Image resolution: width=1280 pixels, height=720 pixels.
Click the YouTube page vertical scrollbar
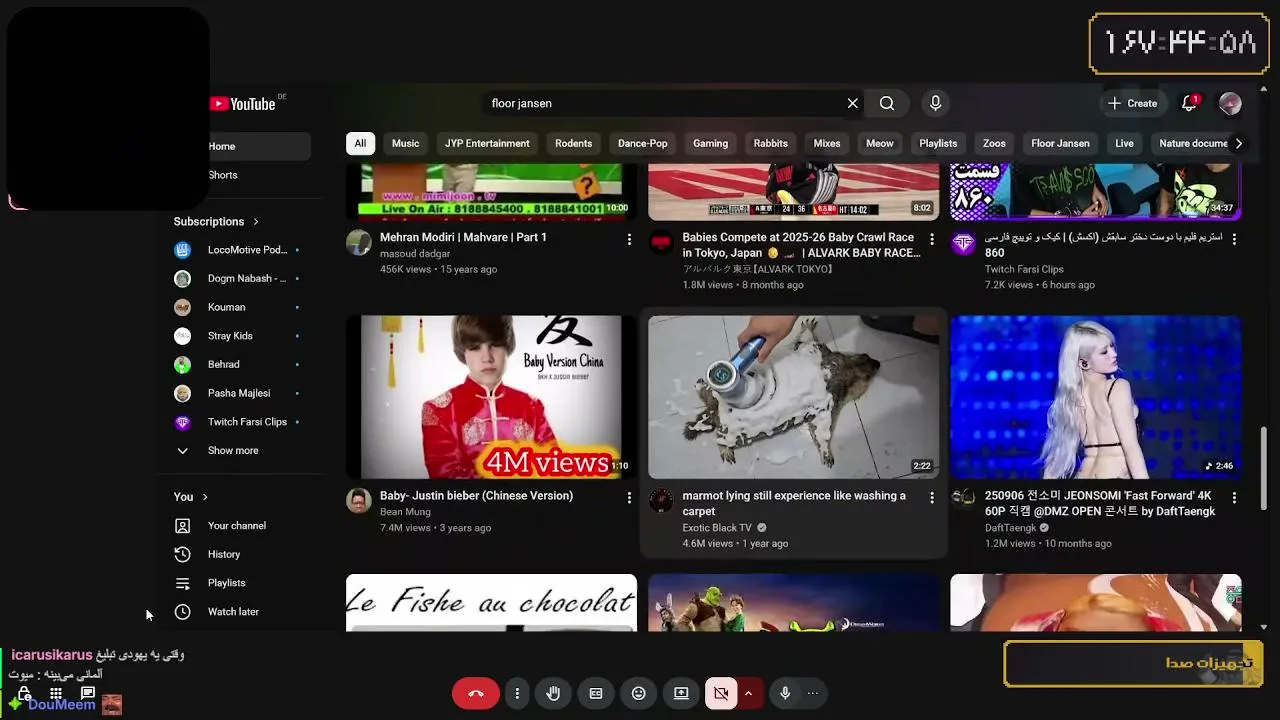pyautogui.click(x=1264, y=468)
